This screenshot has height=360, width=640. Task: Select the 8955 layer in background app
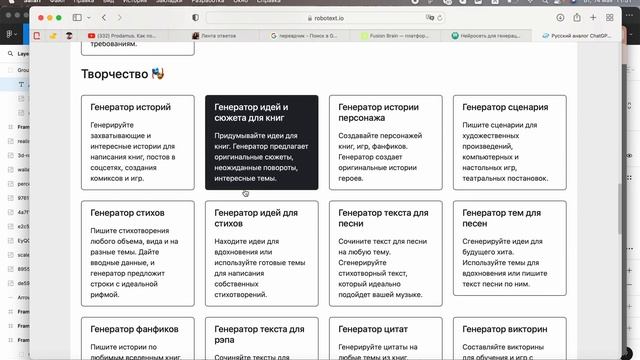(18, 269)
